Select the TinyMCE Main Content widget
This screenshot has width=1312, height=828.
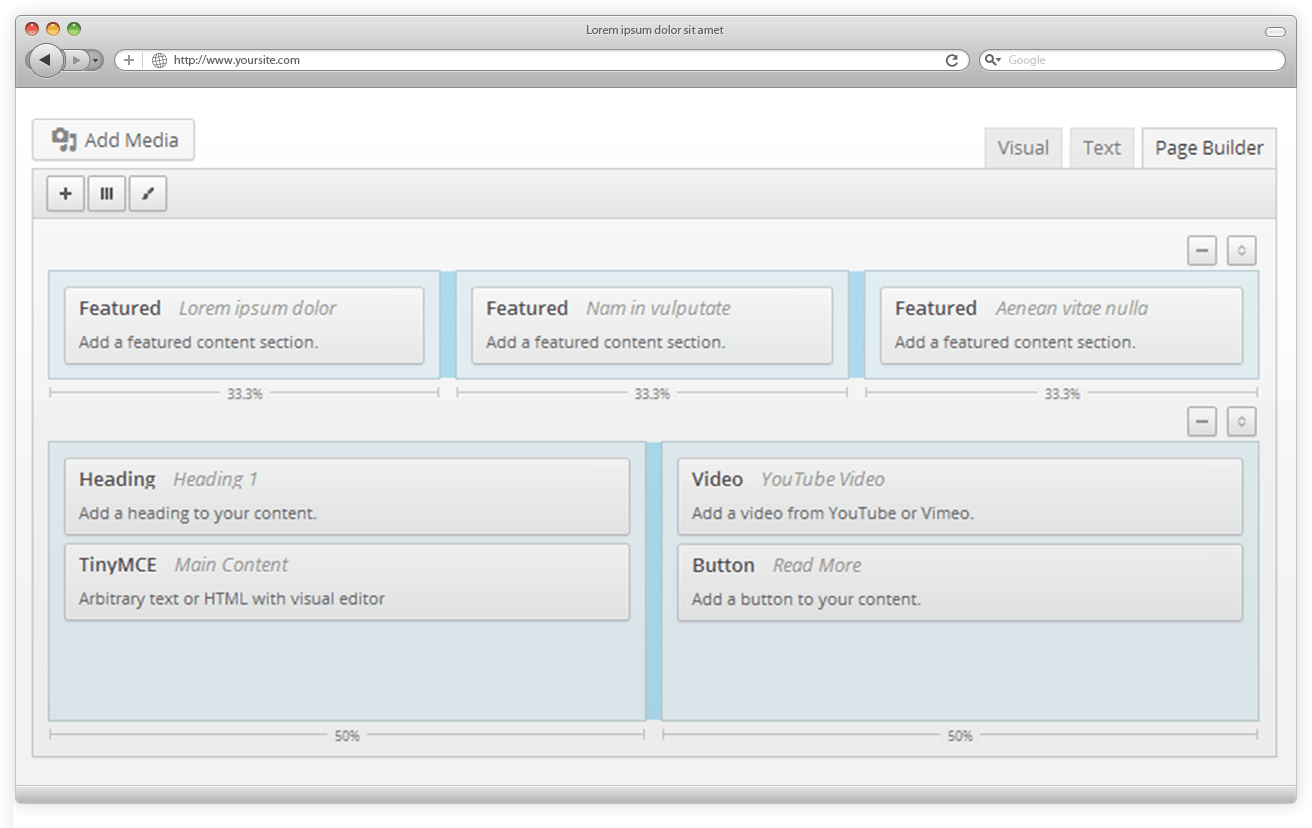click(x=347, y=582)
